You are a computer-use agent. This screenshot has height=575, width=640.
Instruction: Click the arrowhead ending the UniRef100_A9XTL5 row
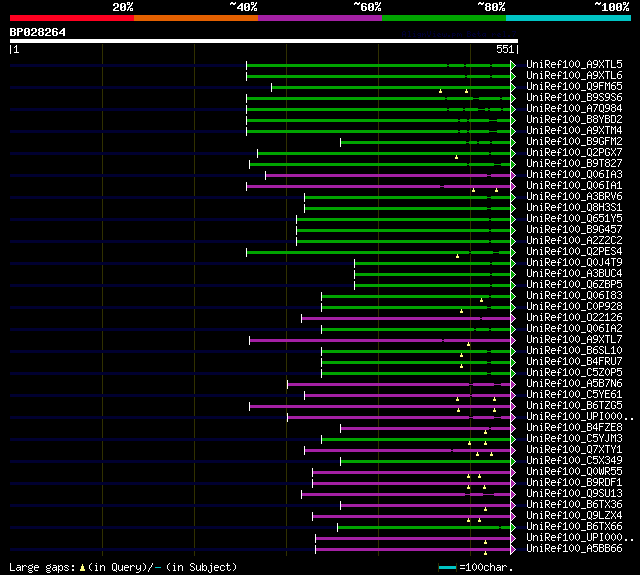coord(513,65)
